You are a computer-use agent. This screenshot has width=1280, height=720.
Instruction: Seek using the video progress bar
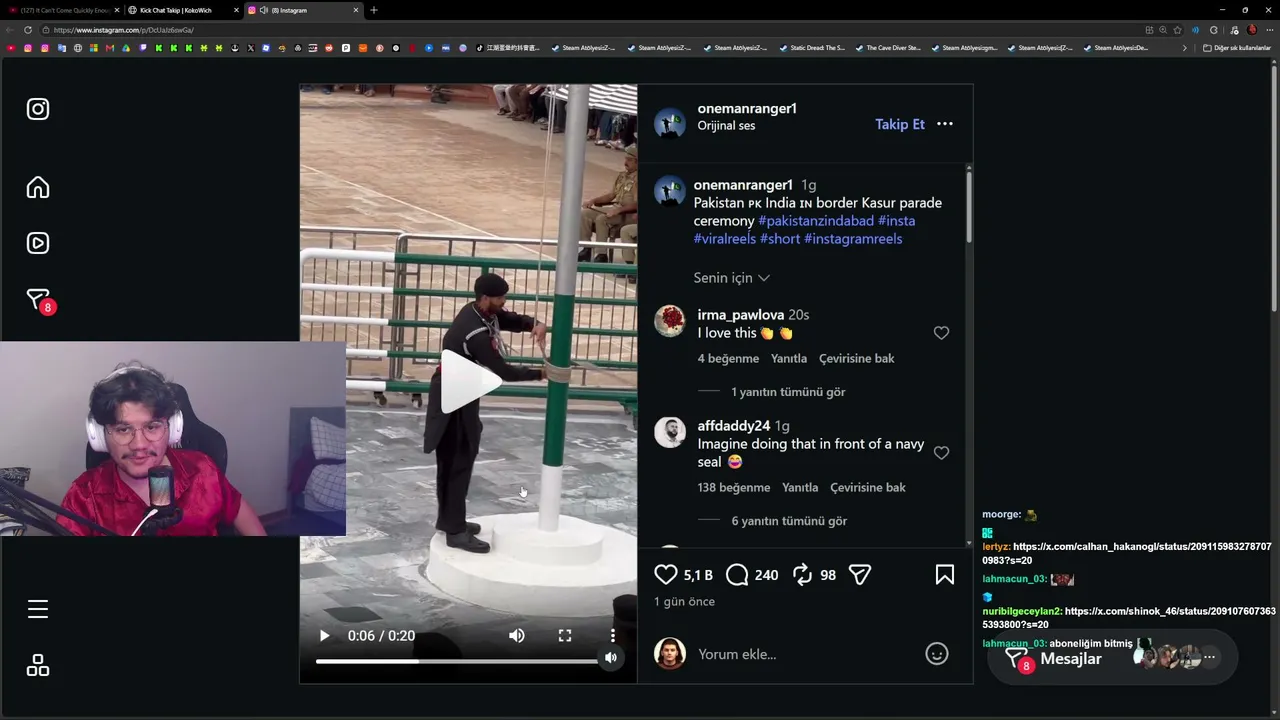click(x=457, y=661)
